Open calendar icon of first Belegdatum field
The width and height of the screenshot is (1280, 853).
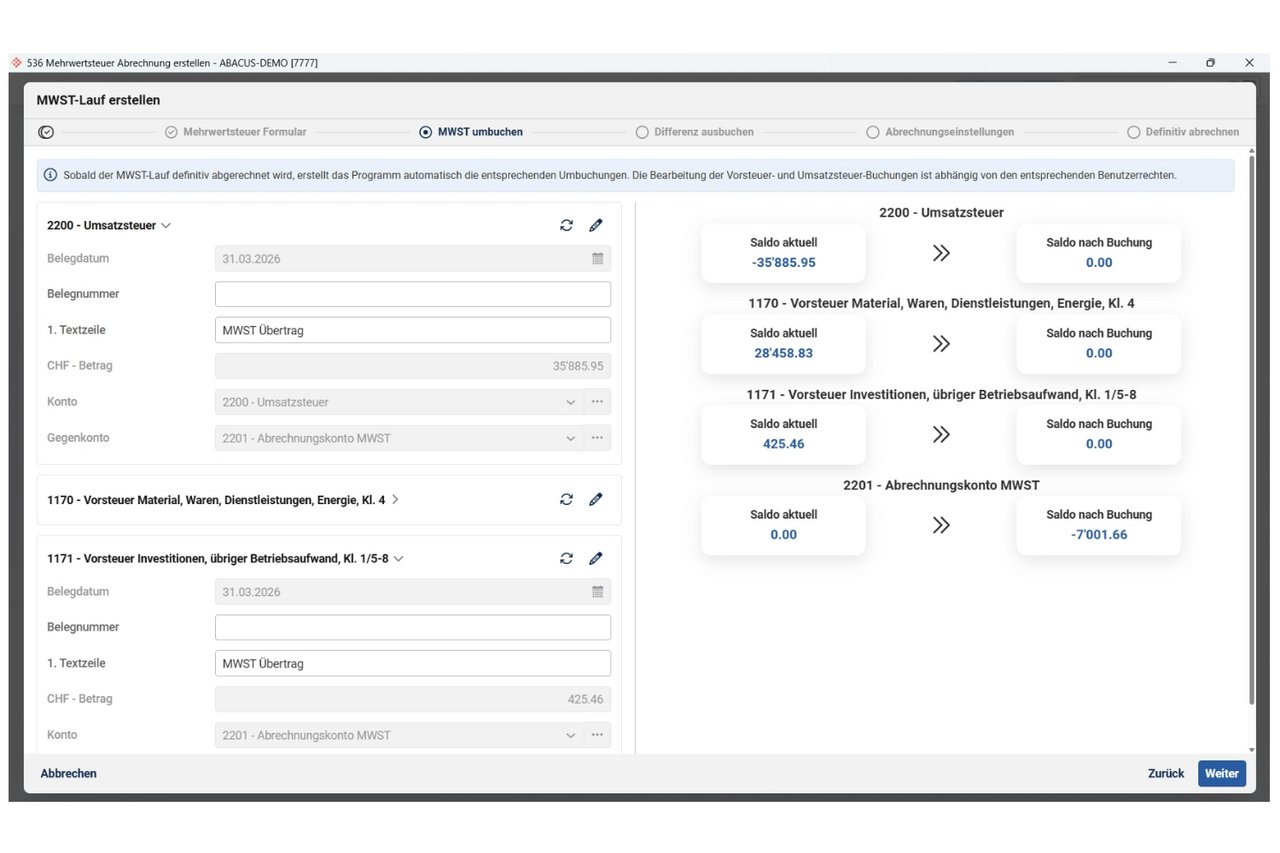(597, 258)
